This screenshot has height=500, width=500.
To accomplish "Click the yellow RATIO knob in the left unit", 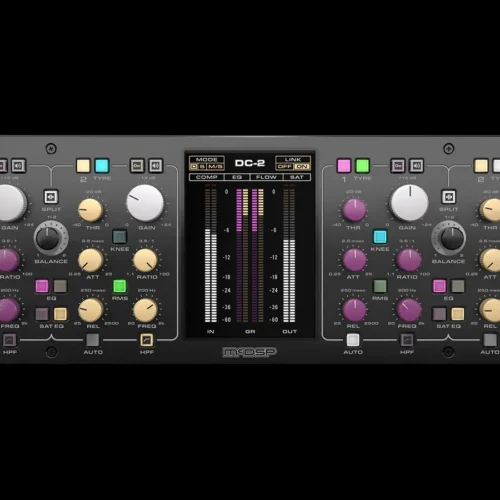I will (145, 260).
